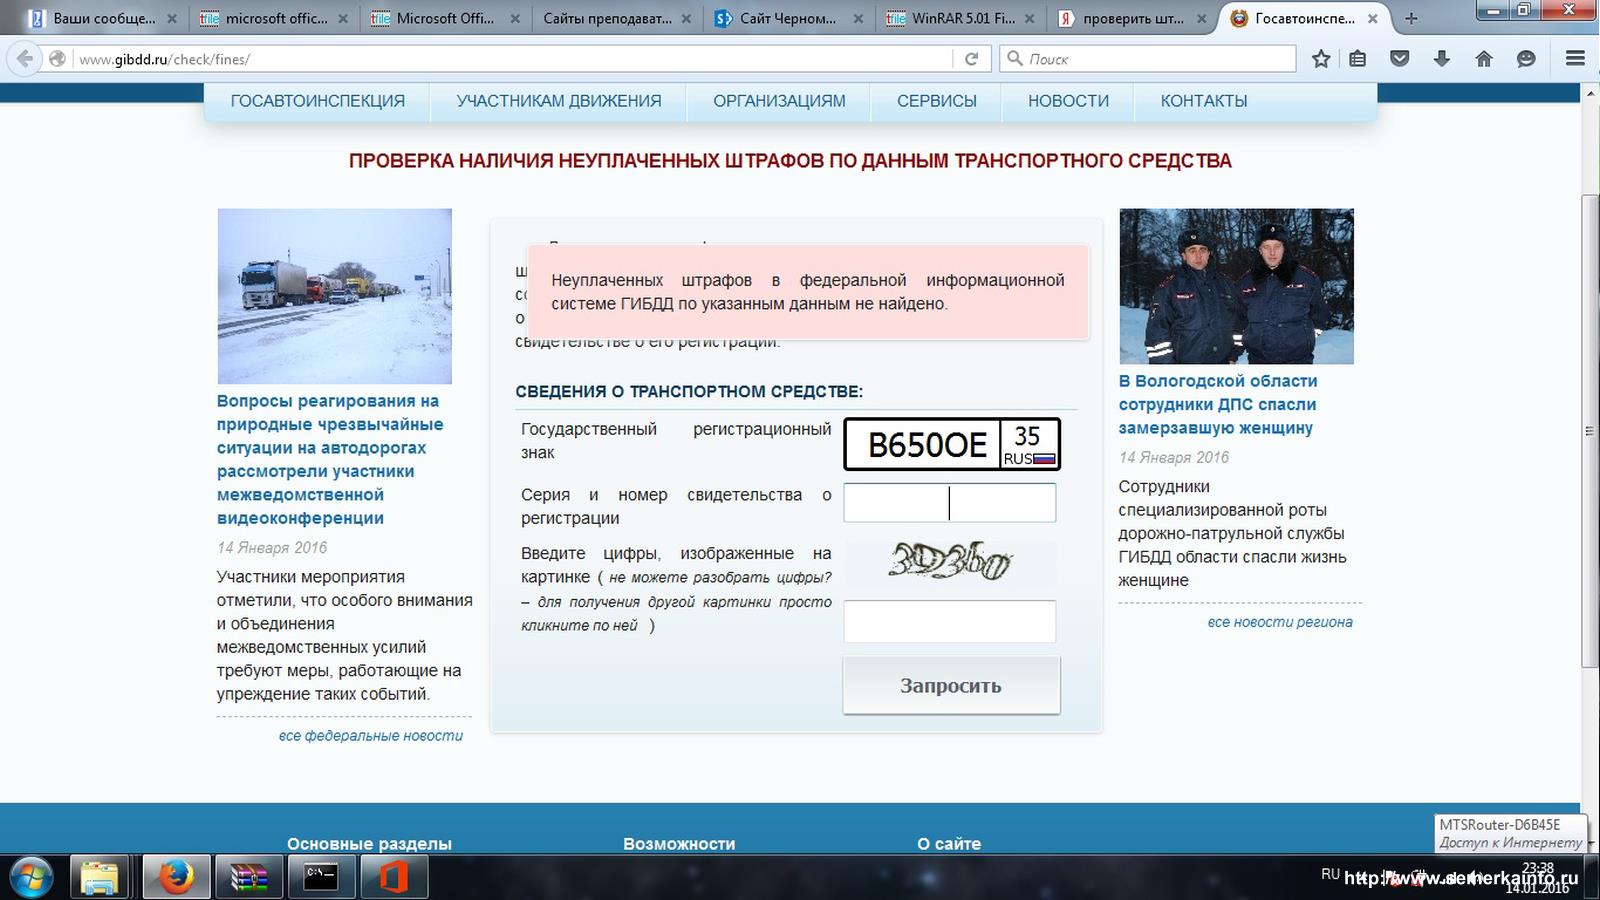1600x900 pixels.
Task: Click the page vertical scrollbar
Action: [x=1590, y=430]
